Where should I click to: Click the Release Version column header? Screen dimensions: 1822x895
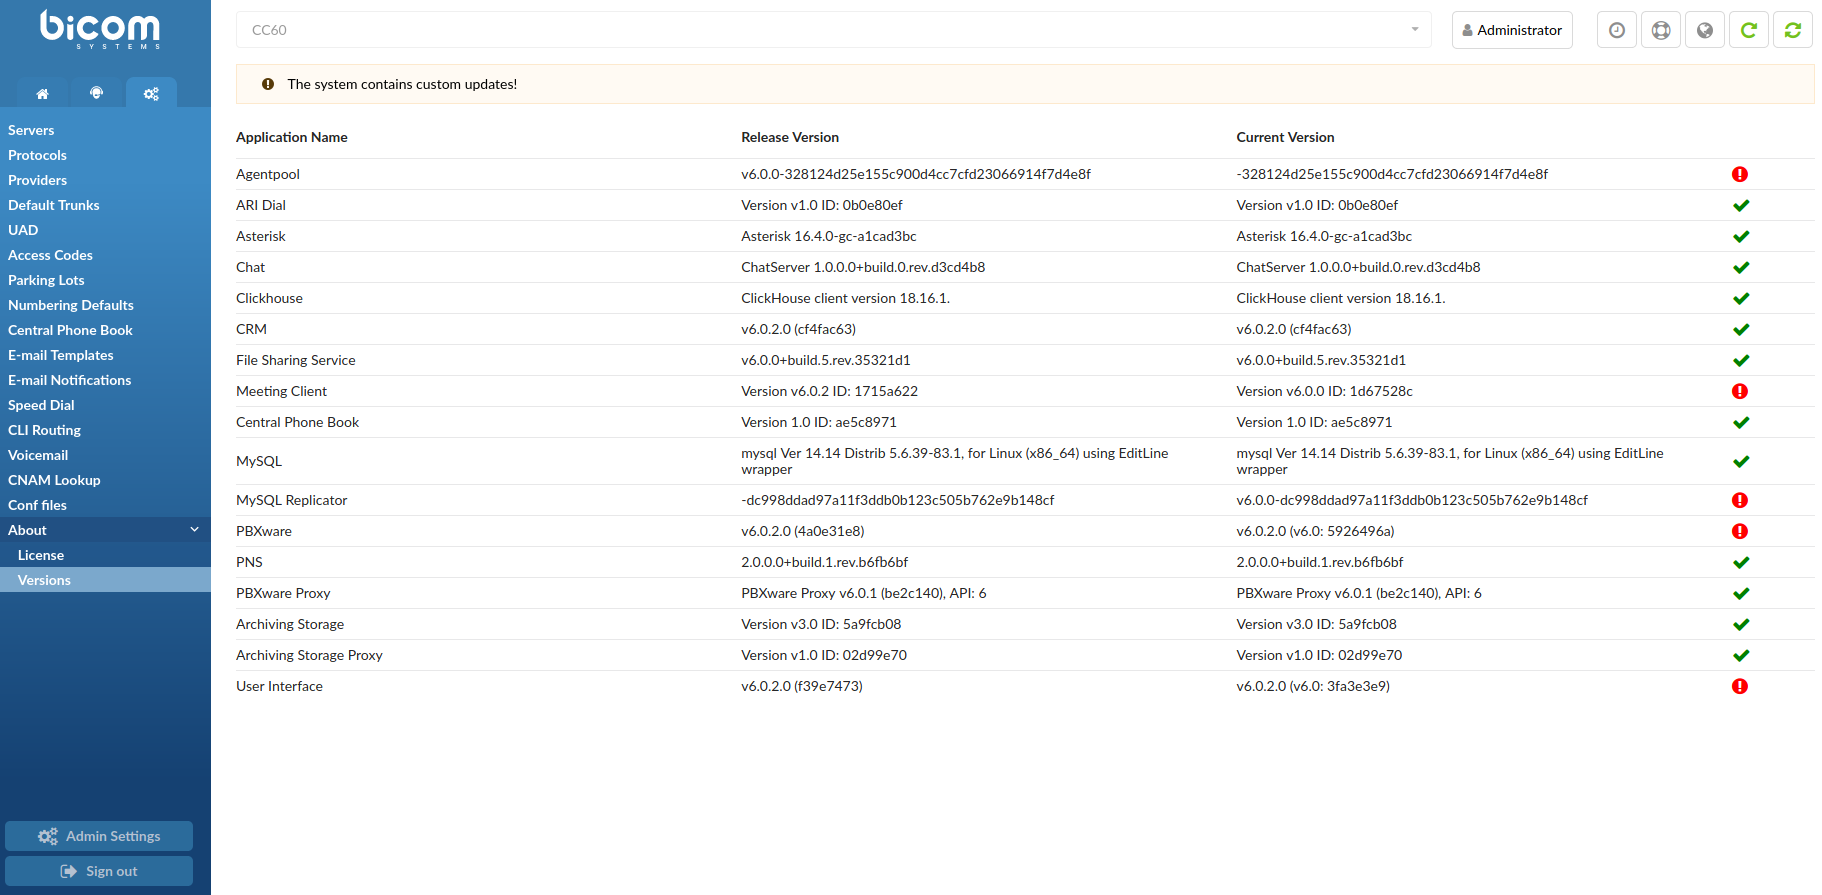click(790, 137)
